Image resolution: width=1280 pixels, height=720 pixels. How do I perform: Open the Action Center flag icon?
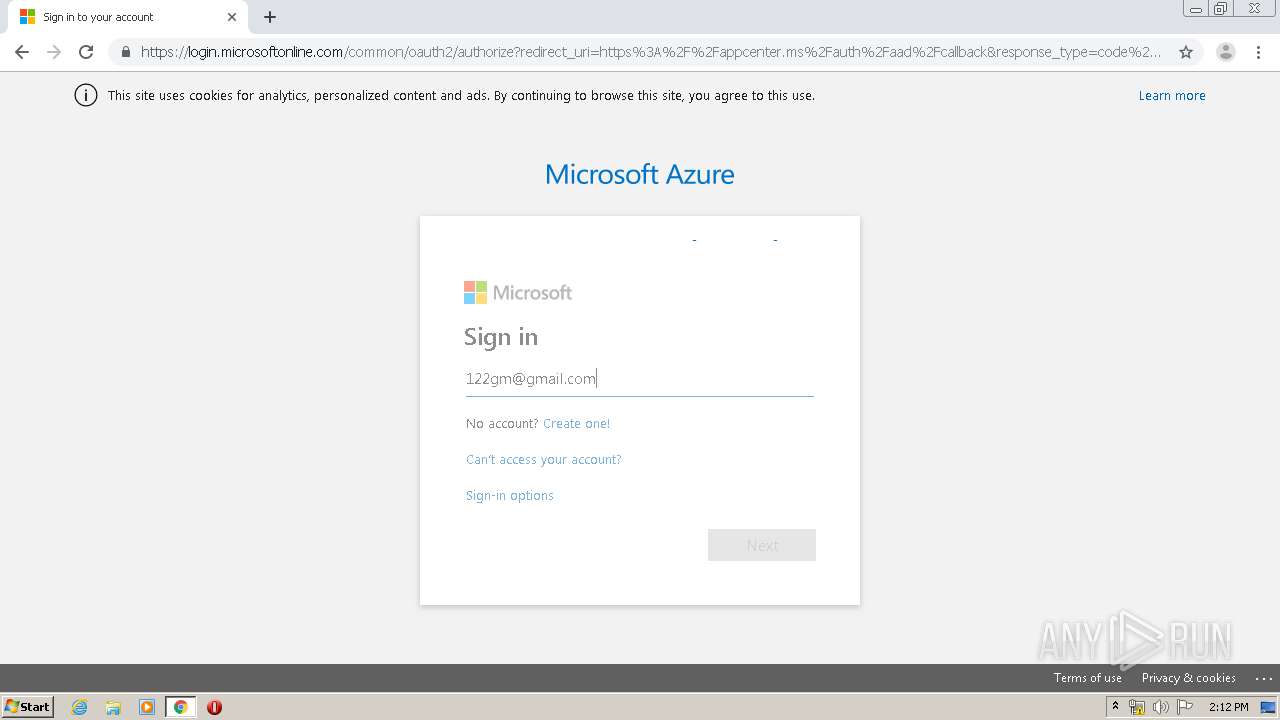(x=1185, y=707)
